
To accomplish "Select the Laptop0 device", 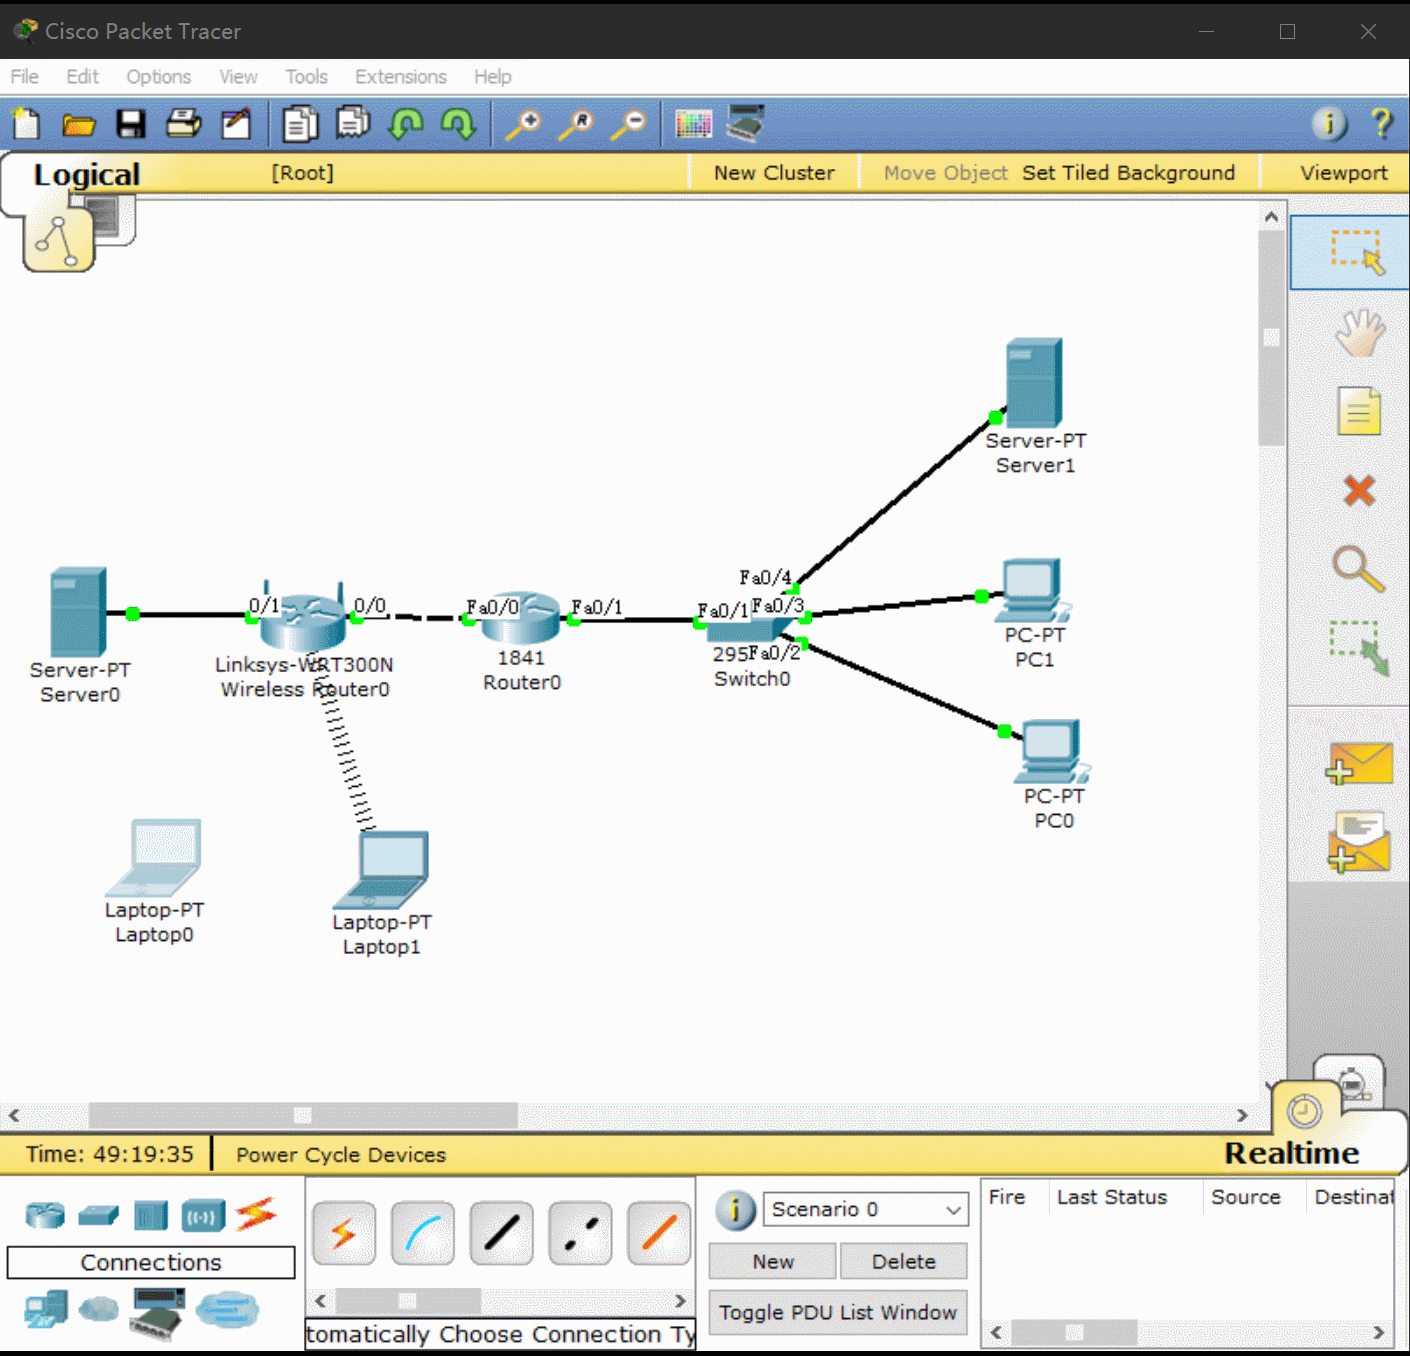I will (154, 858).
